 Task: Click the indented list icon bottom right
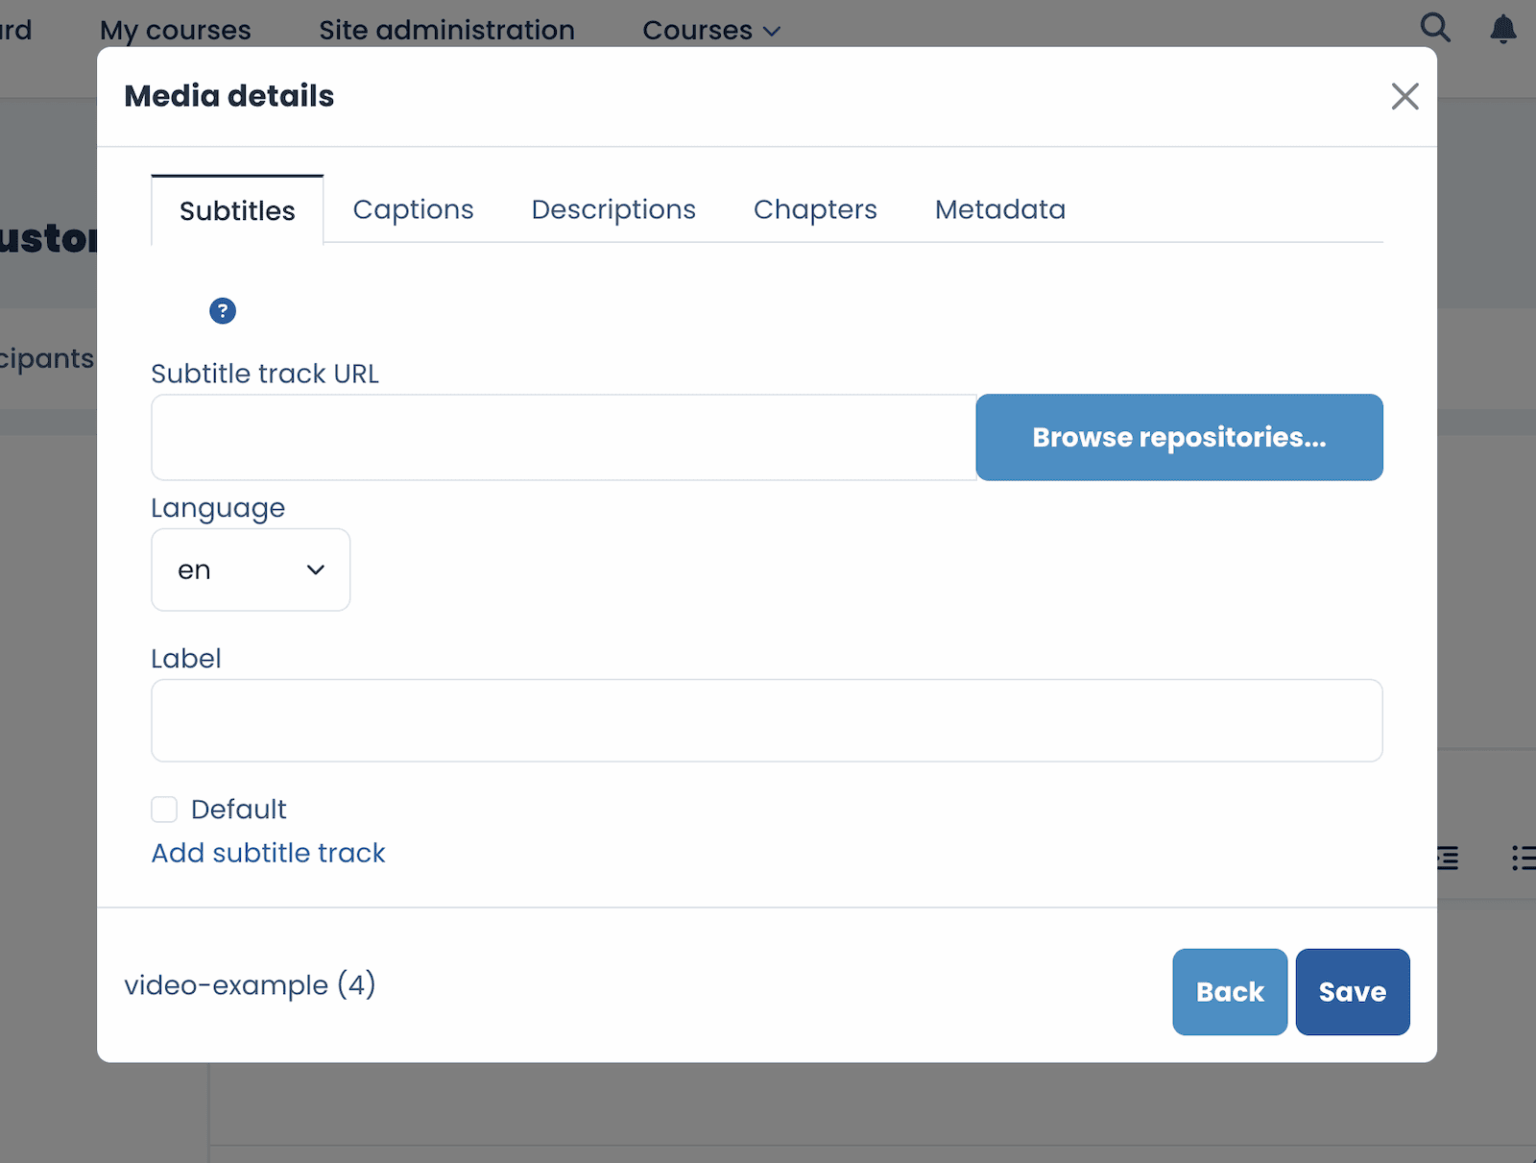(1445, 858)
